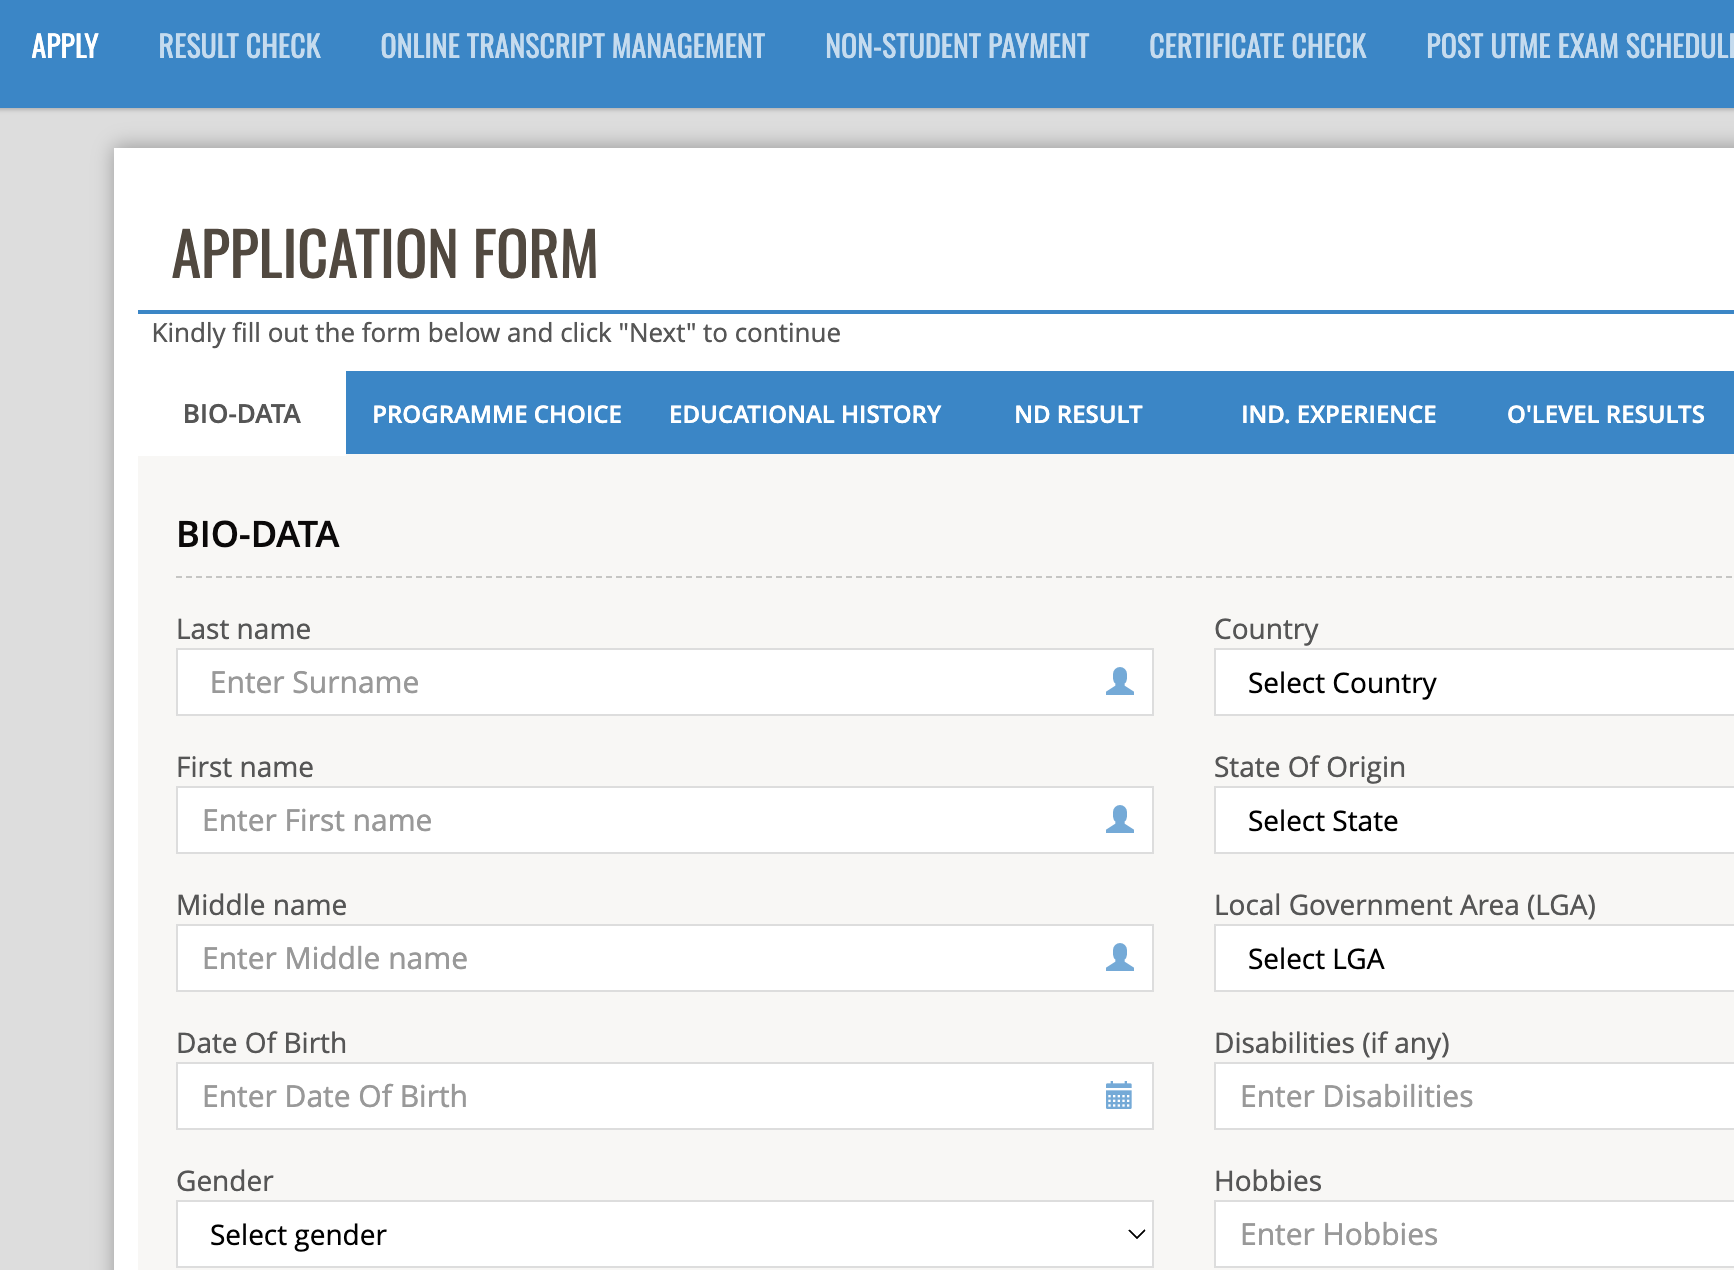Click the APPLICATION FORM heading
The width and height of the screenshot is (1734, 1270).
click(385, 253)
